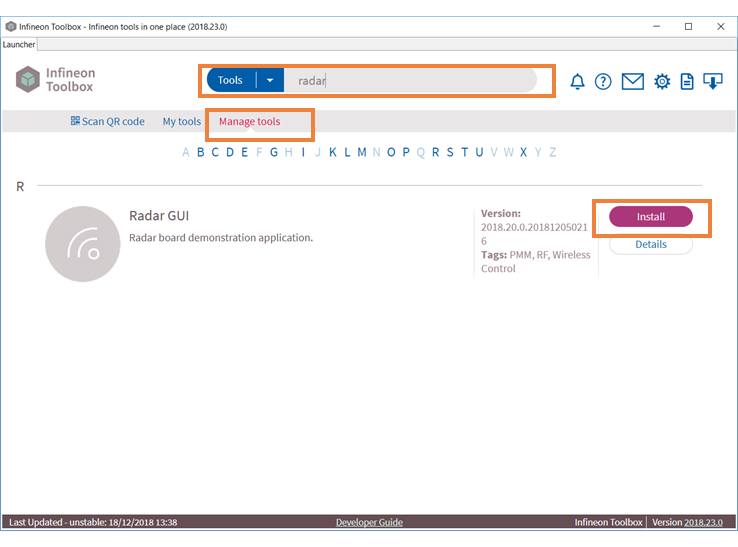Close the Infineon Toolbox window

click(x=721, y=26)
